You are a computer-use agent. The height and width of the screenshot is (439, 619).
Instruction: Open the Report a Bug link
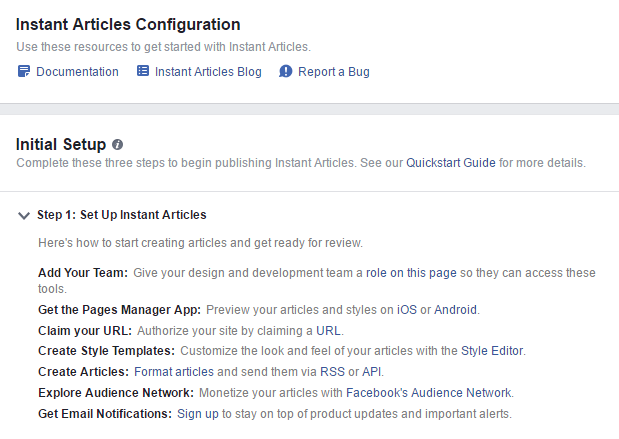click(x=334, y=72)
